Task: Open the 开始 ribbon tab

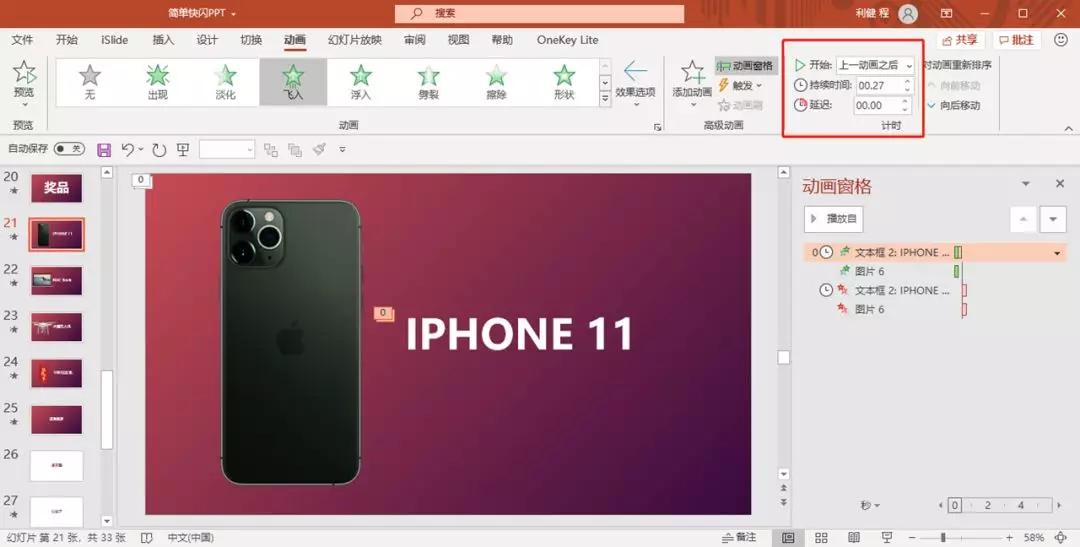Action: point(67,40)
